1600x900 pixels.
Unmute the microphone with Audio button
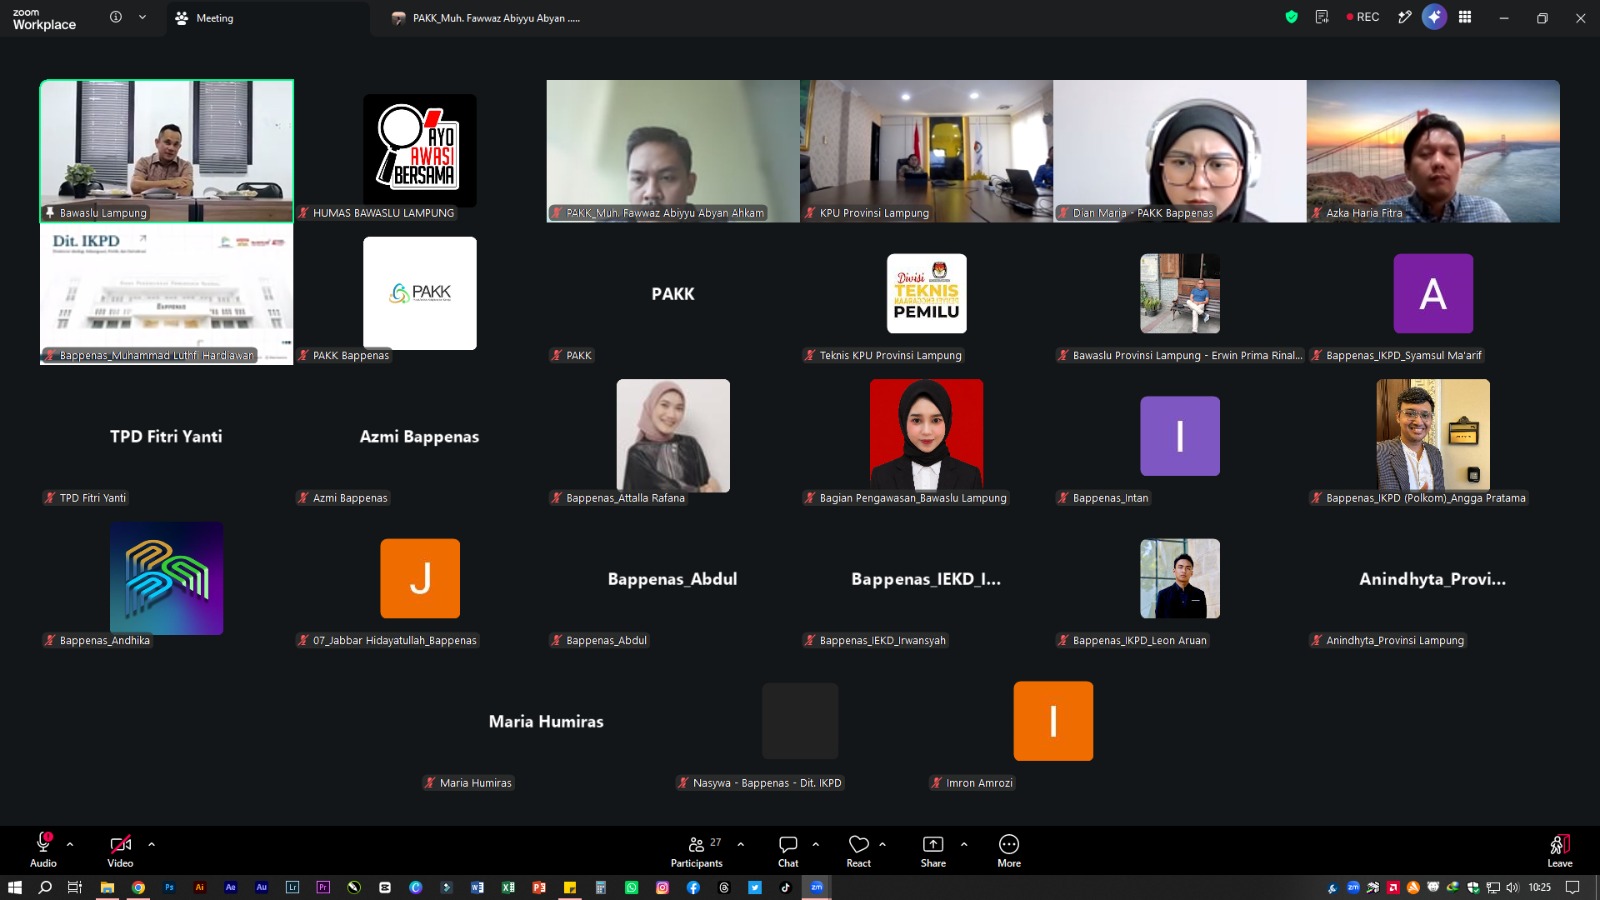[43, 851]
